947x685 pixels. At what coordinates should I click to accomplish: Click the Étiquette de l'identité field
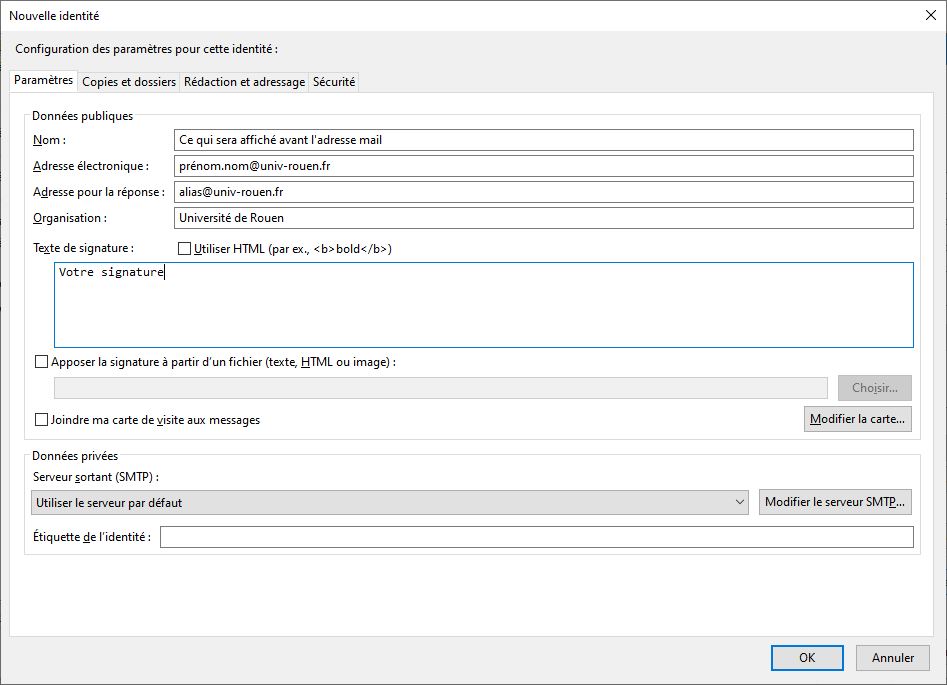(536, 538)
